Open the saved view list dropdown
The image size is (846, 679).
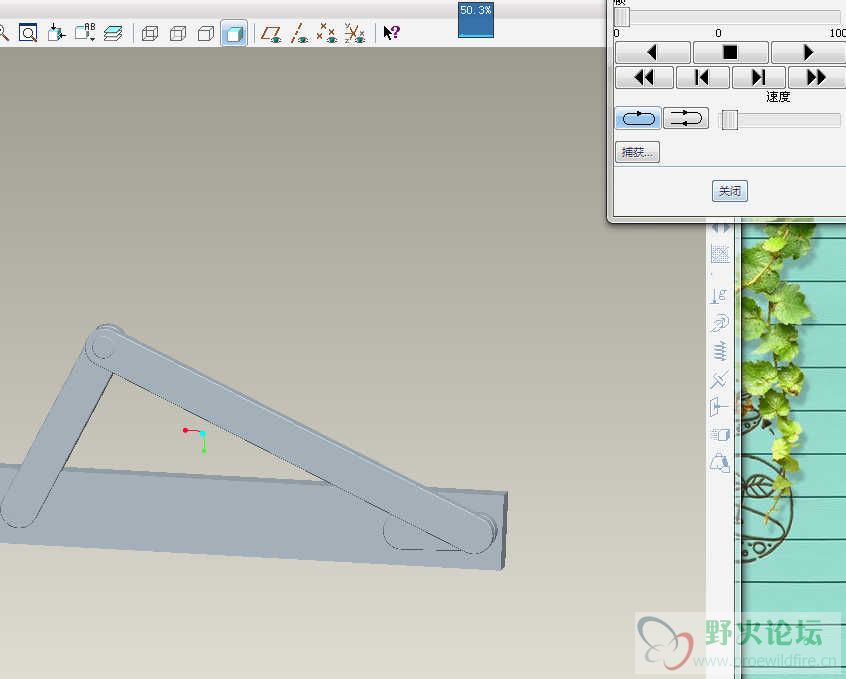click(86, 33)
